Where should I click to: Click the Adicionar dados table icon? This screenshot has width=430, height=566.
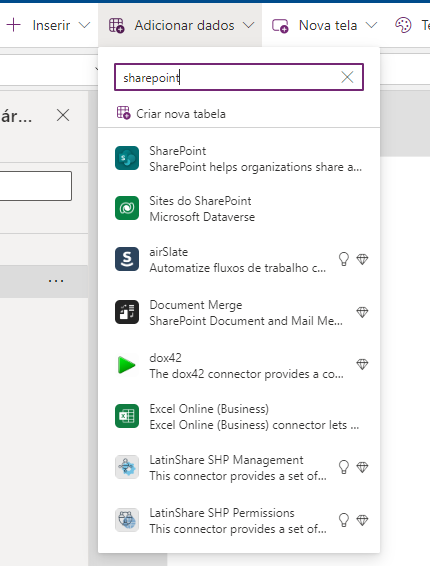point(117,26)
